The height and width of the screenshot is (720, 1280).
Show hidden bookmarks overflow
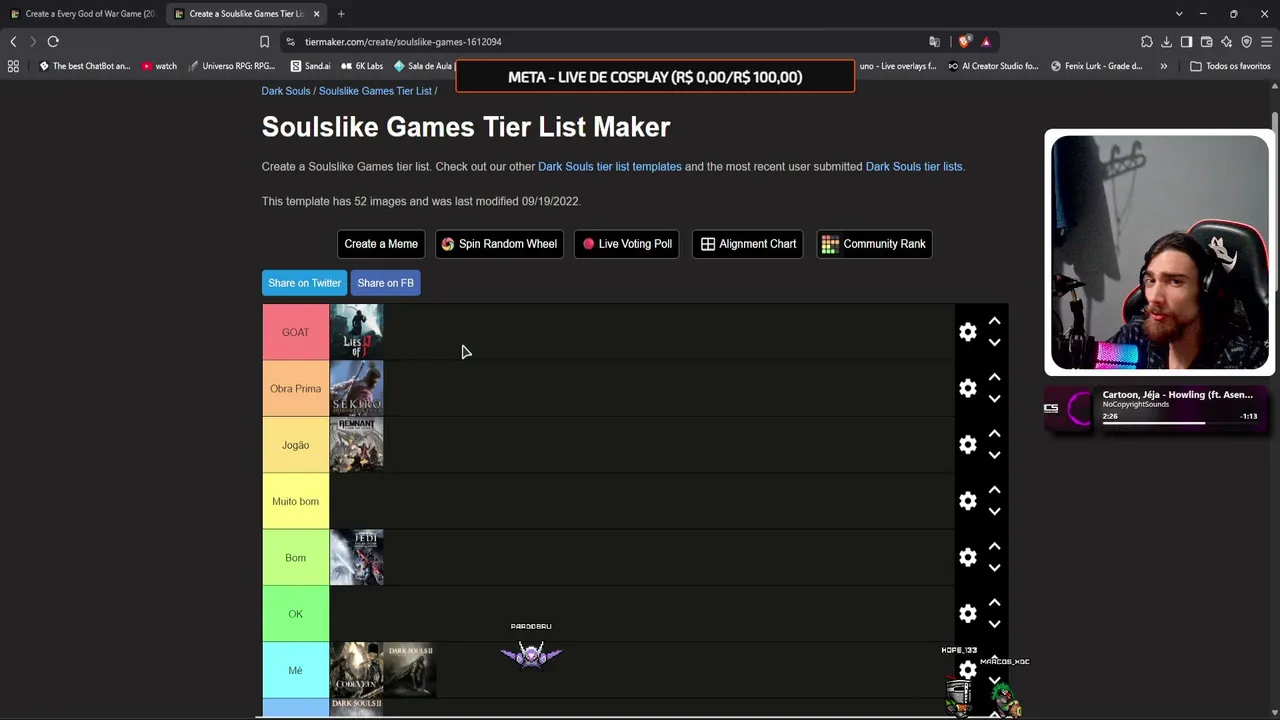click(x=1163, y=66)
